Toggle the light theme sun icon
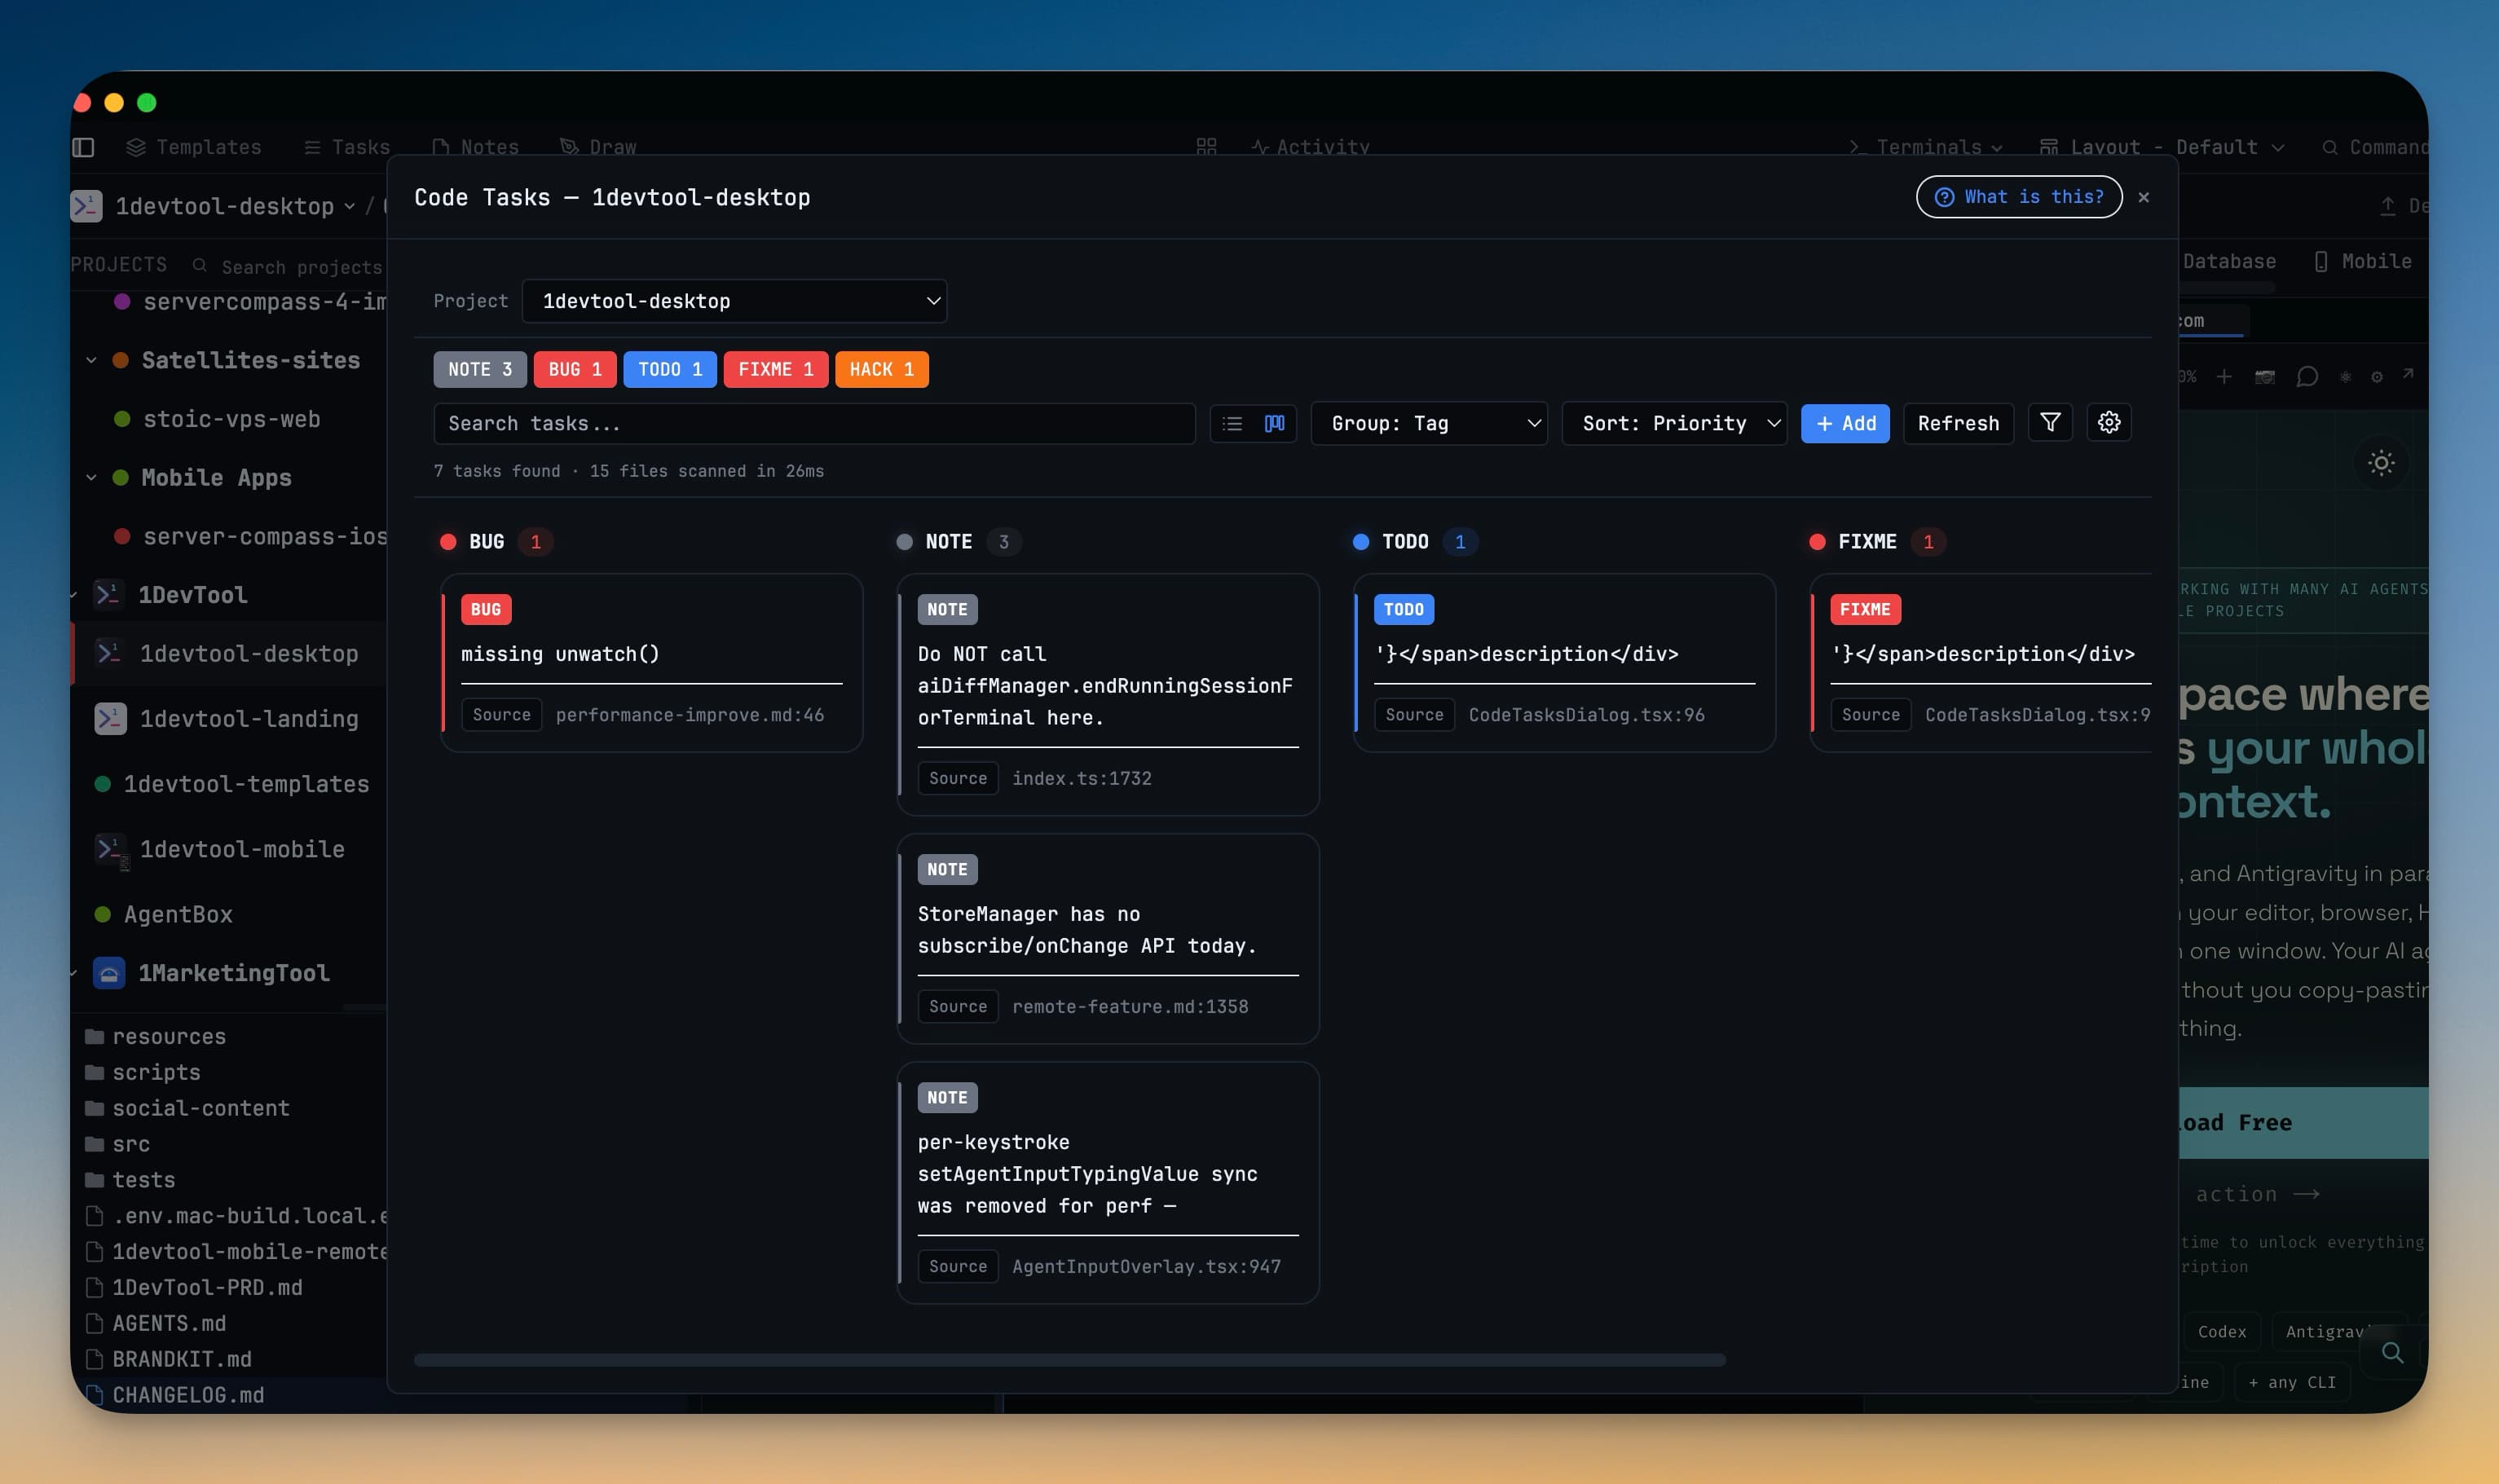Viewport: 2499px width, 1484px height. pos(2381,463)
